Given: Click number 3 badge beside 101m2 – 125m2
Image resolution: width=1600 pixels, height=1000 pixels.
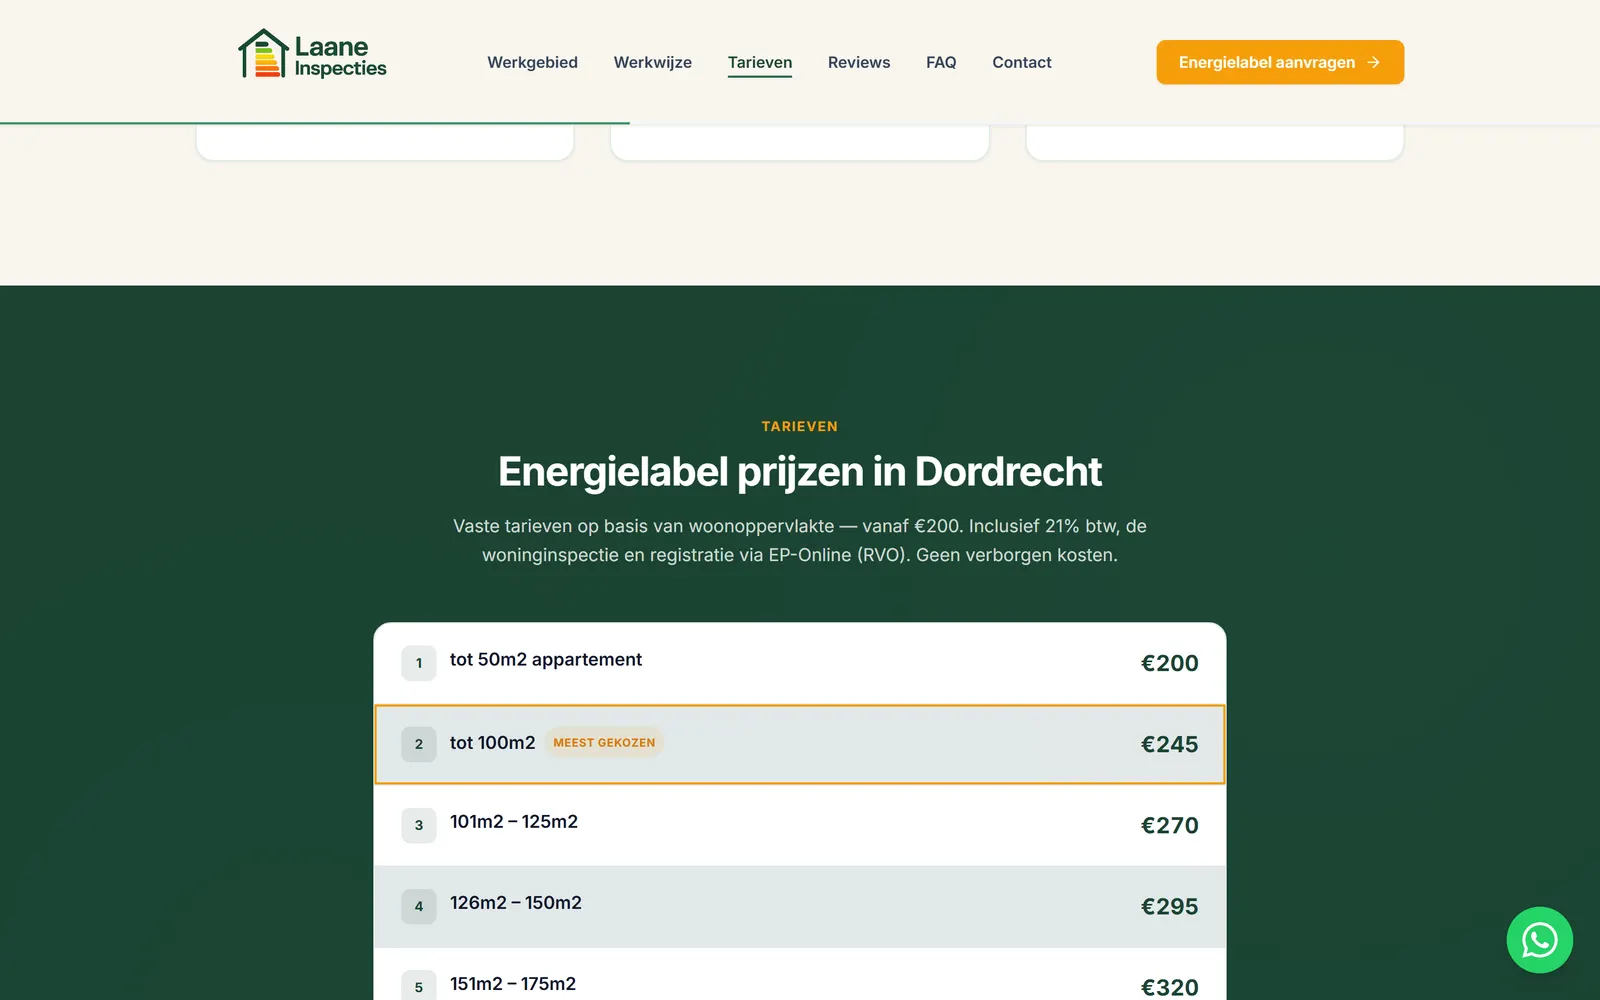Looking at the screenshot, I should (419, 825).
